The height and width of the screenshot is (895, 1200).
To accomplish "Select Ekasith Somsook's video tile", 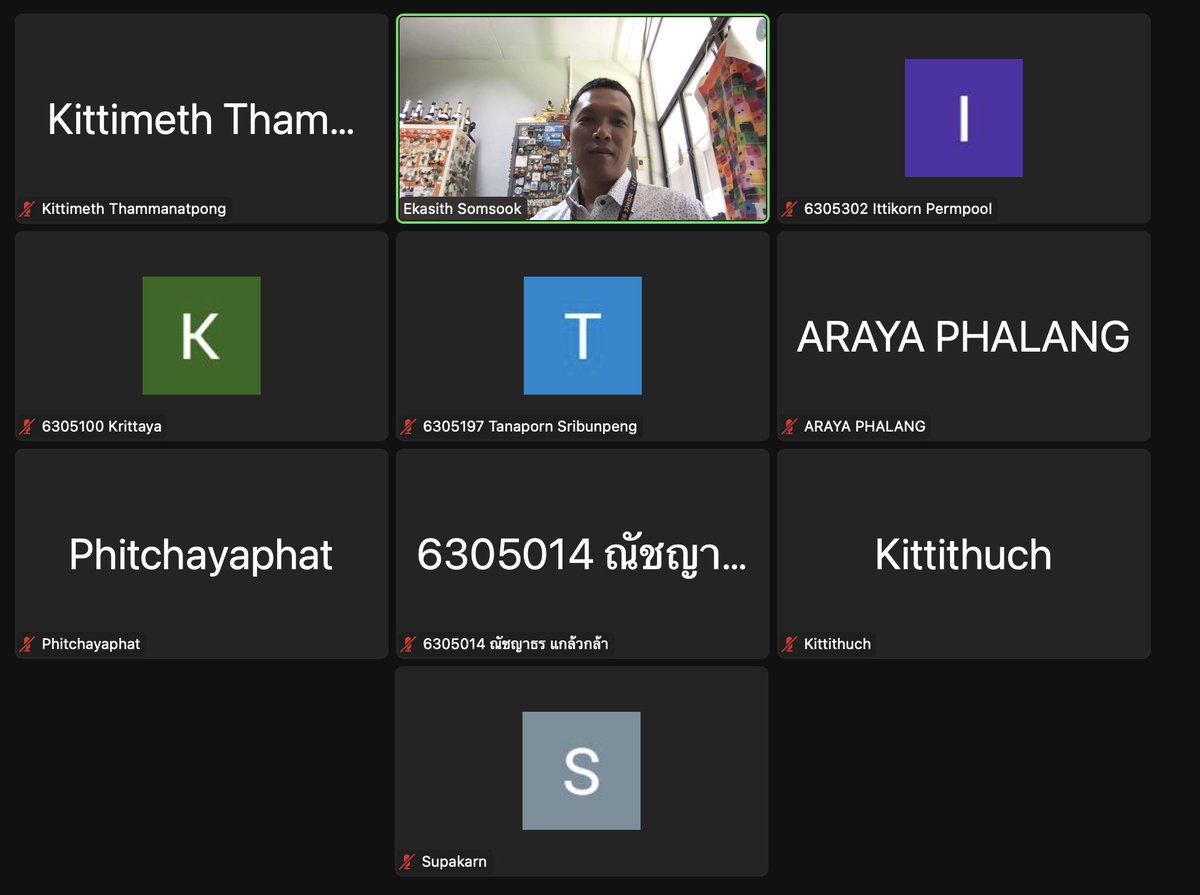I will click(x=583, y=118).
